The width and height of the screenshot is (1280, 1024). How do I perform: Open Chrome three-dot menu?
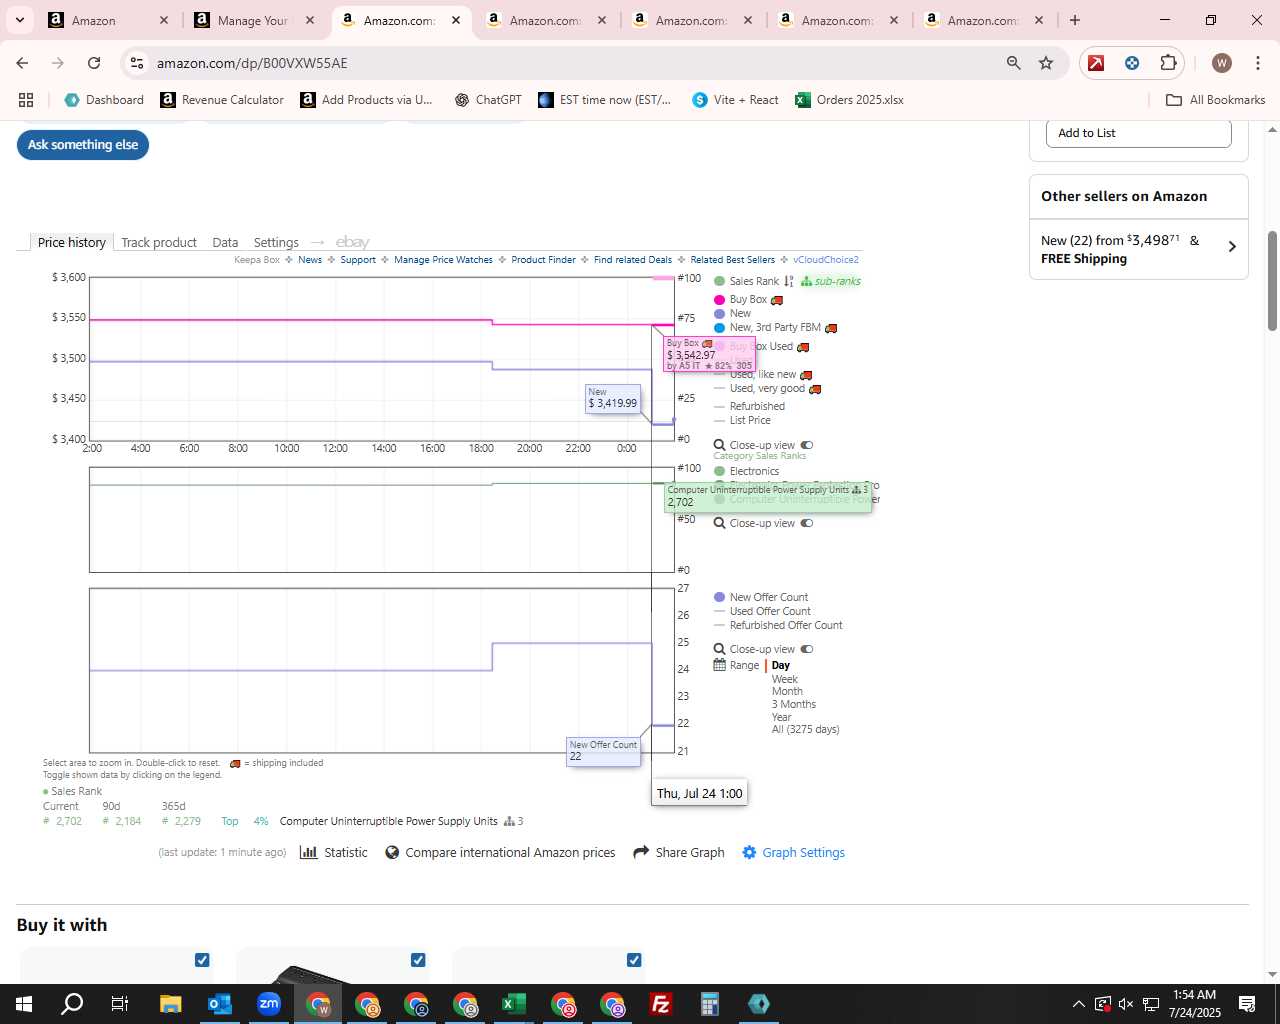pyautogui.click(x=1258, y=63)
